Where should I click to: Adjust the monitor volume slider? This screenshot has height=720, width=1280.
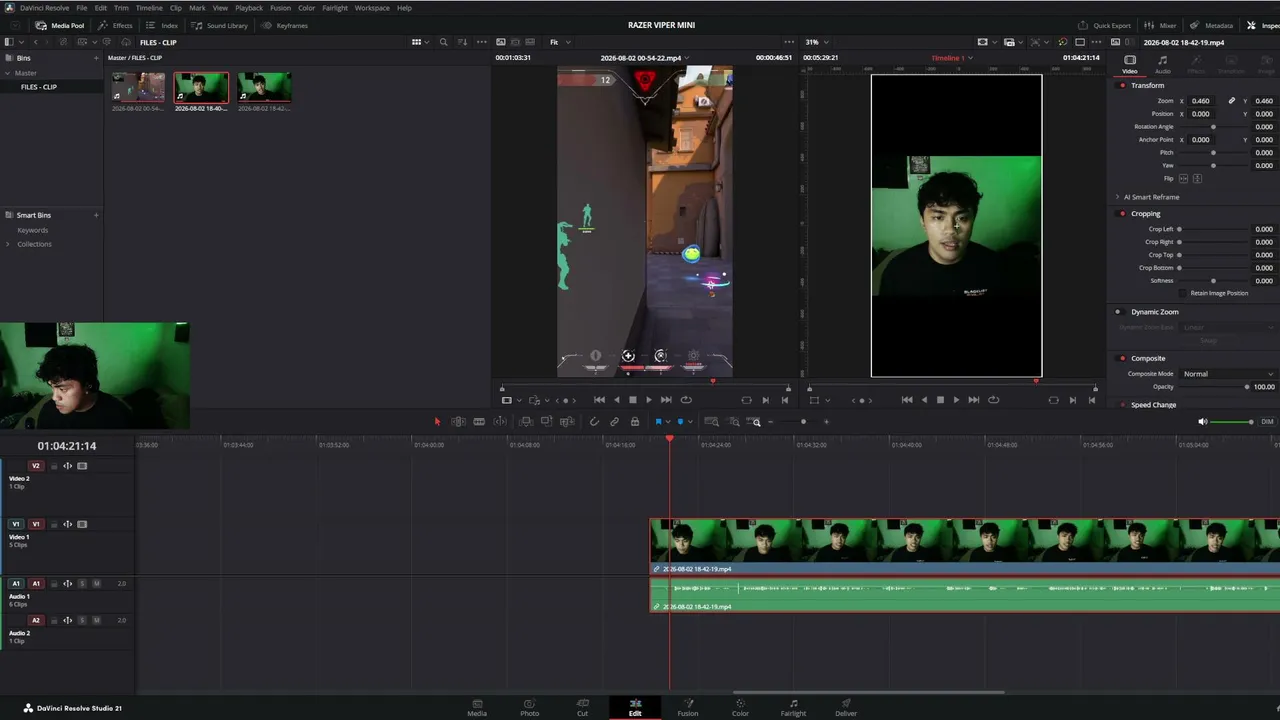point(1233,422)
